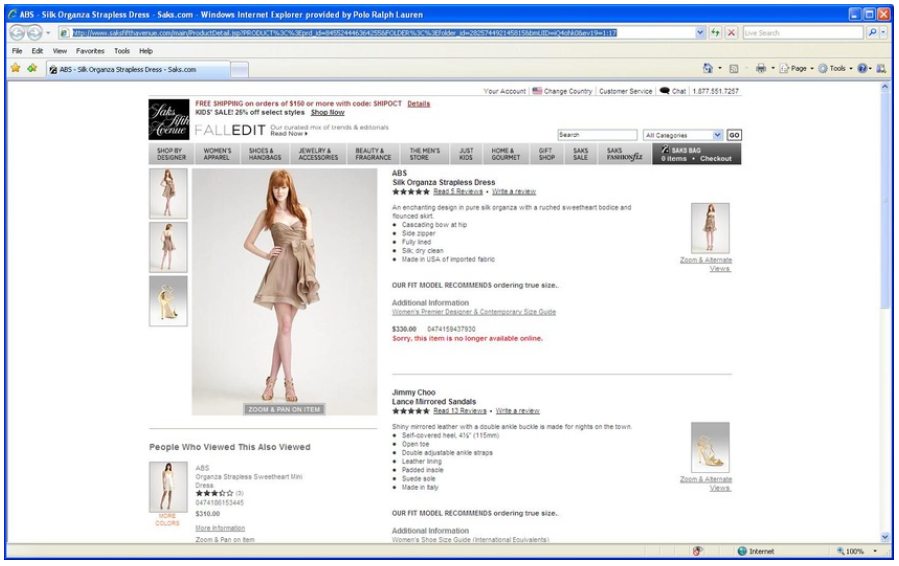Click the empty new tab button
The height and width of the screenshot is (566, 899).
(x=239, y=70)
